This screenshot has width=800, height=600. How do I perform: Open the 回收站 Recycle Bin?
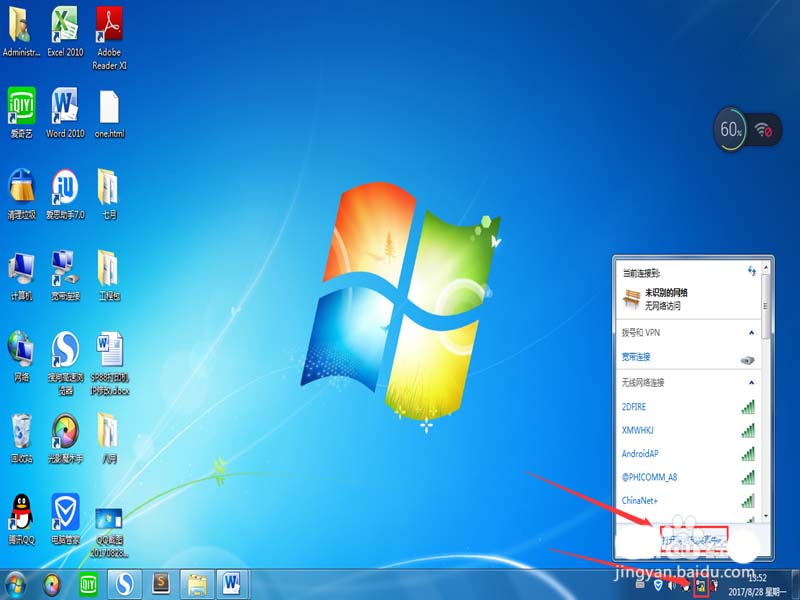pos(21,438)
